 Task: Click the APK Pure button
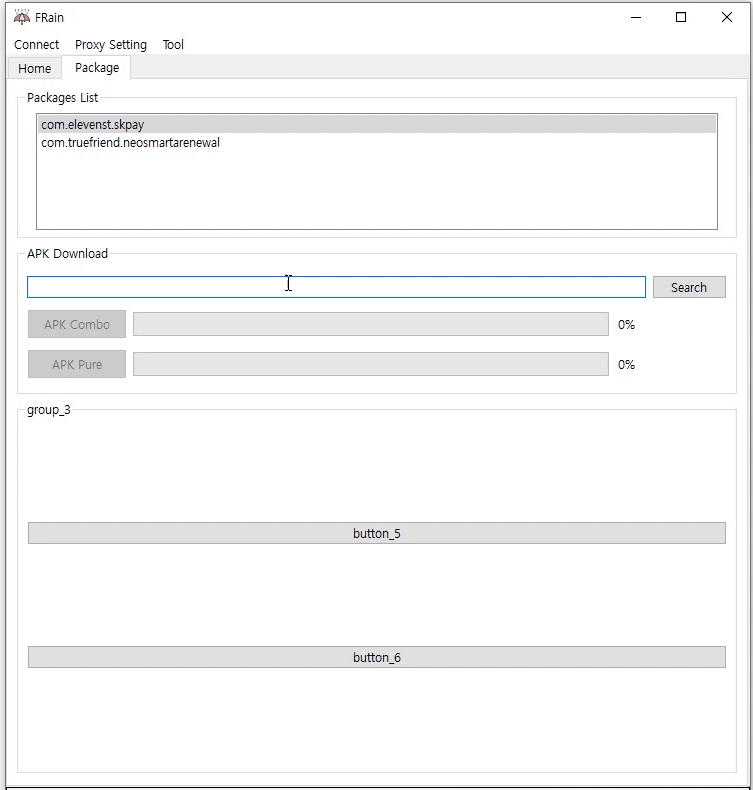(77, 364)
